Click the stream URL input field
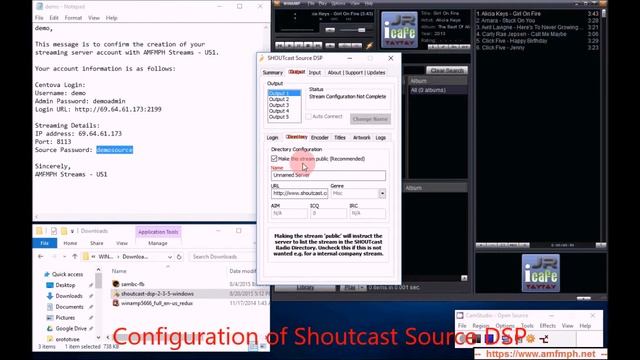This screenshot has height=360, width=640. [300, 193]
